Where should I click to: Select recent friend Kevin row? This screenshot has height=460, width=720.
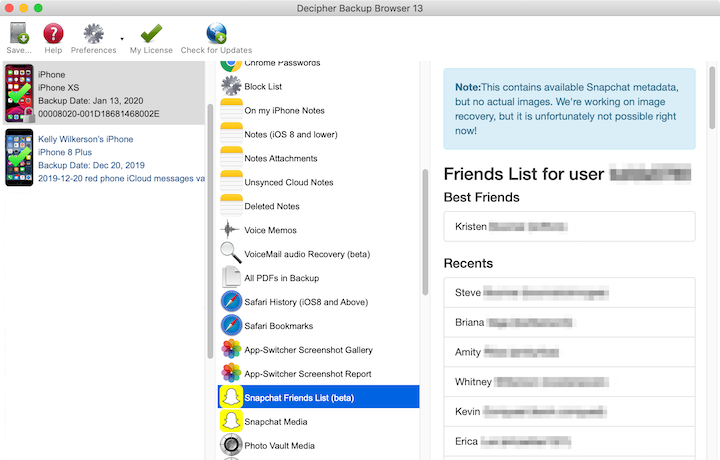coord(569,411)
